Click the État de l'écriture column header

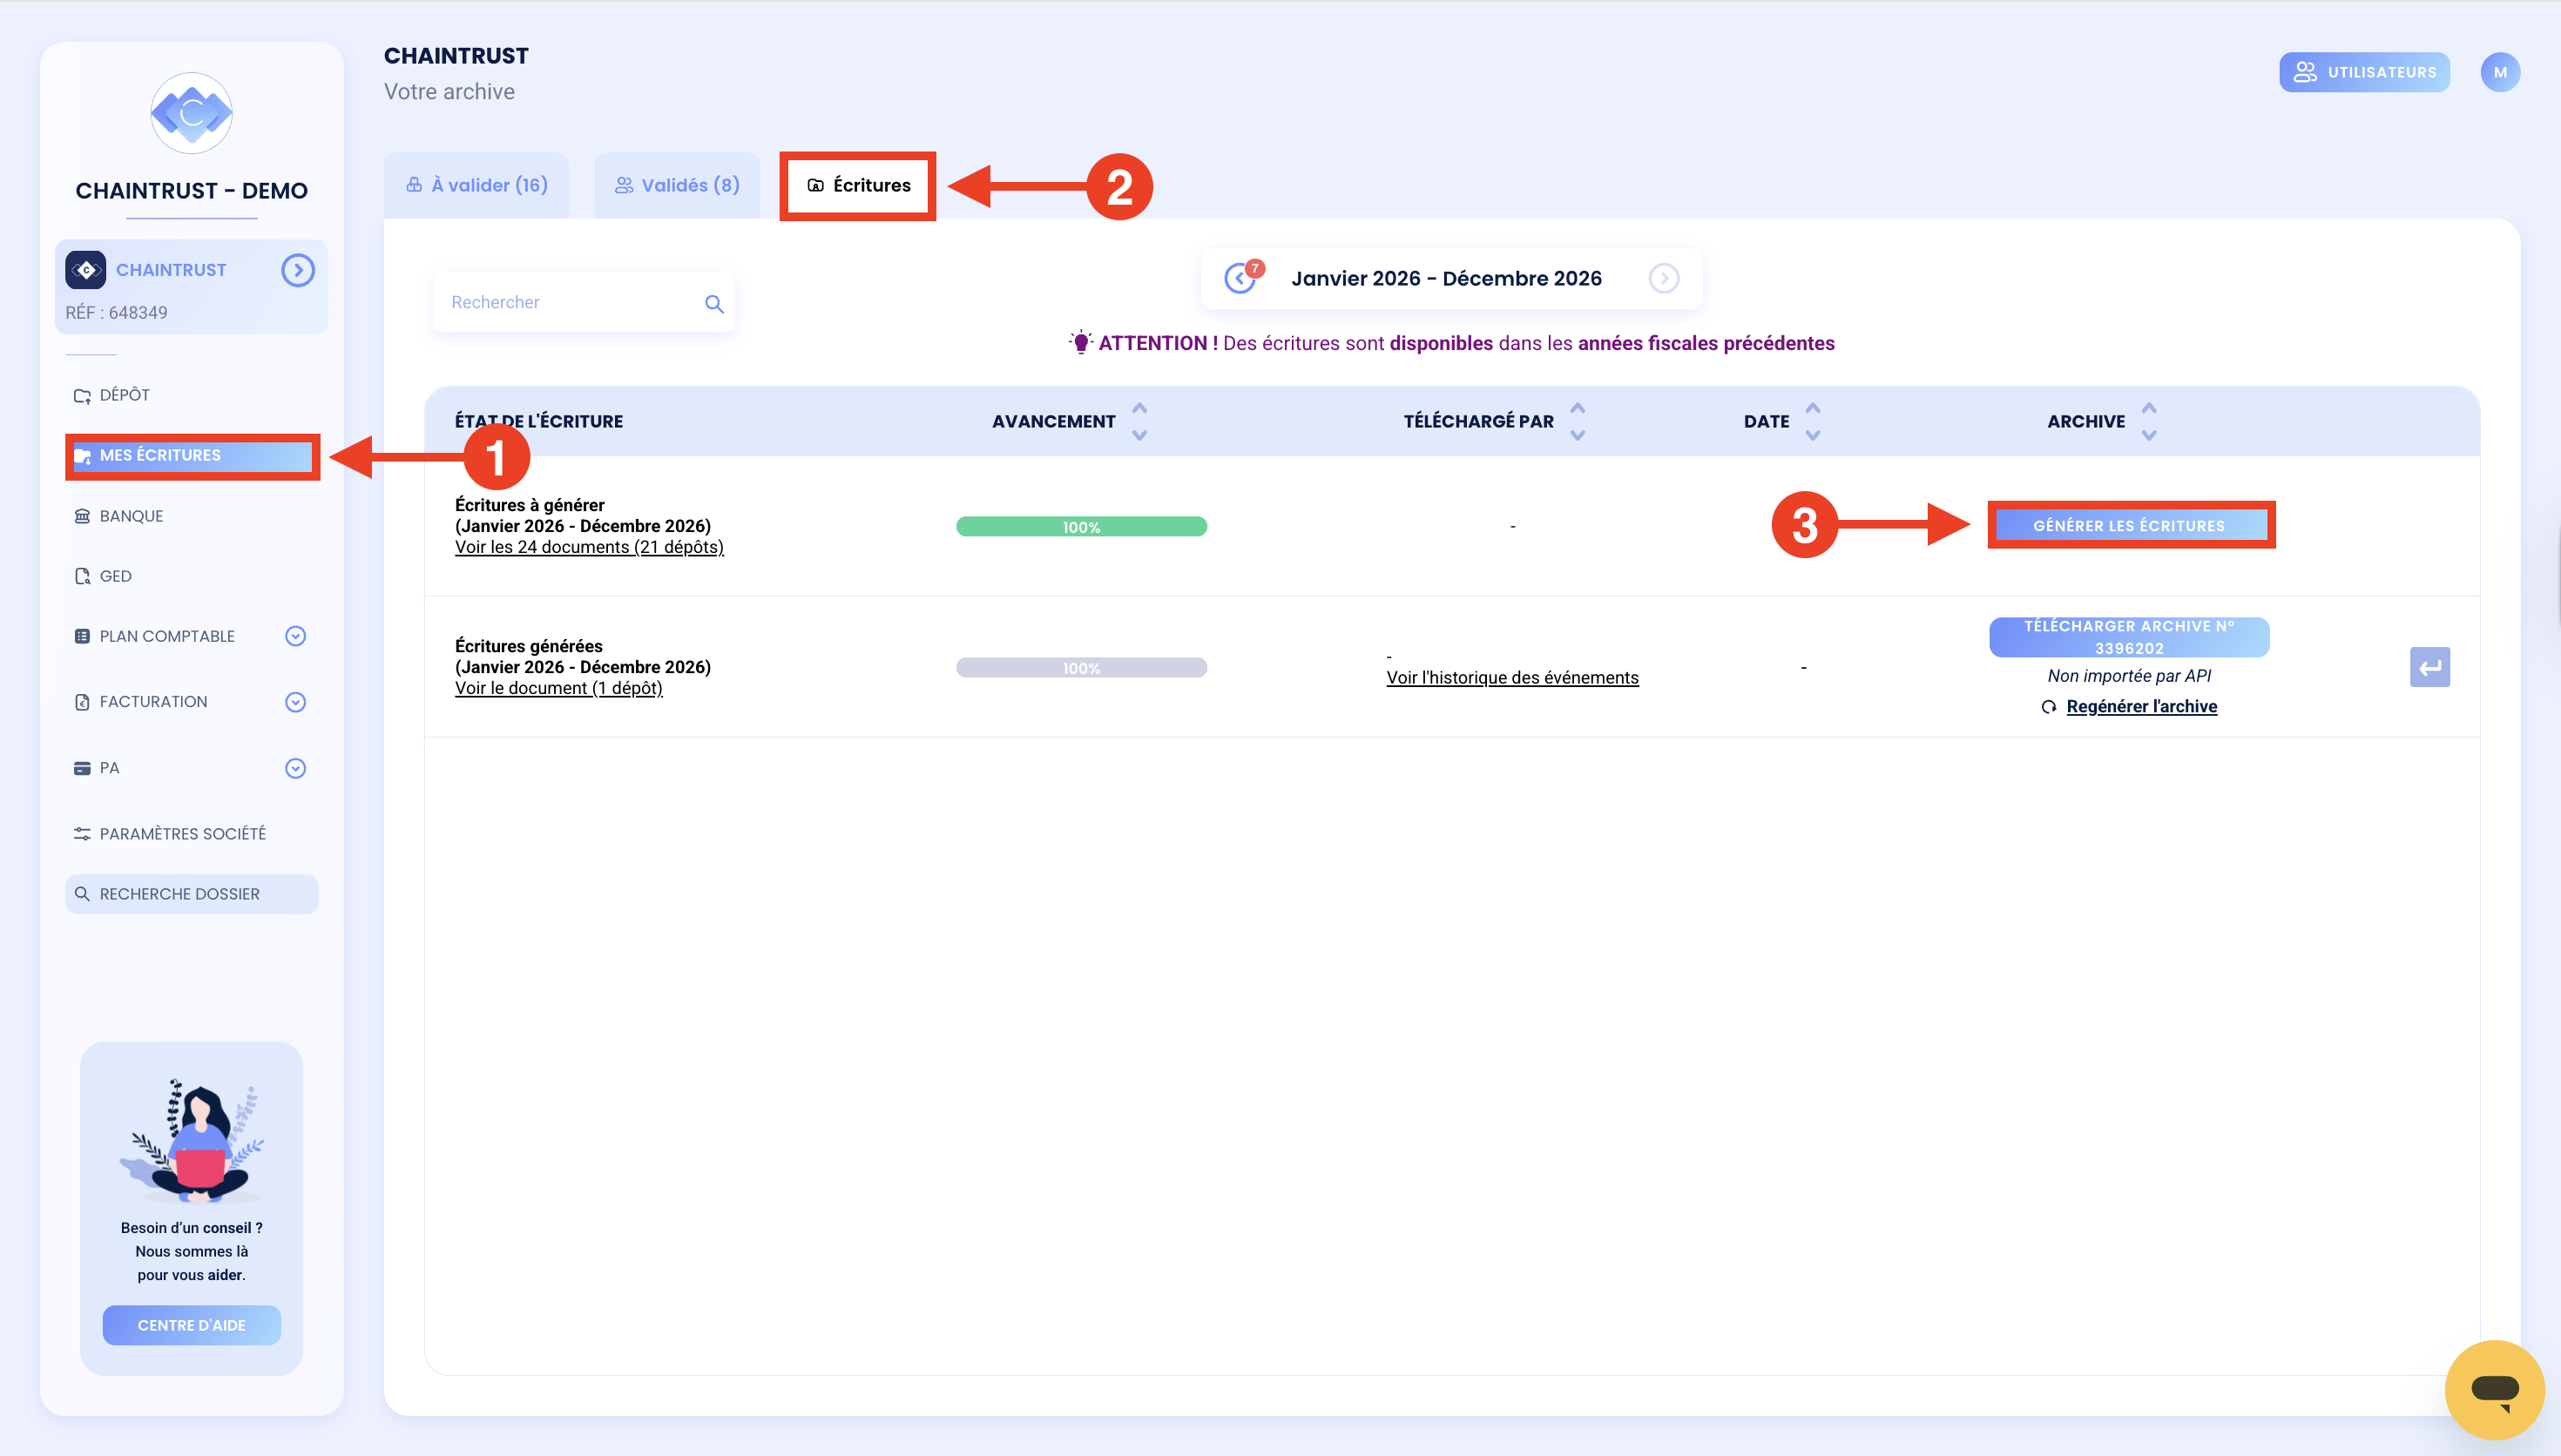(539, 421)
